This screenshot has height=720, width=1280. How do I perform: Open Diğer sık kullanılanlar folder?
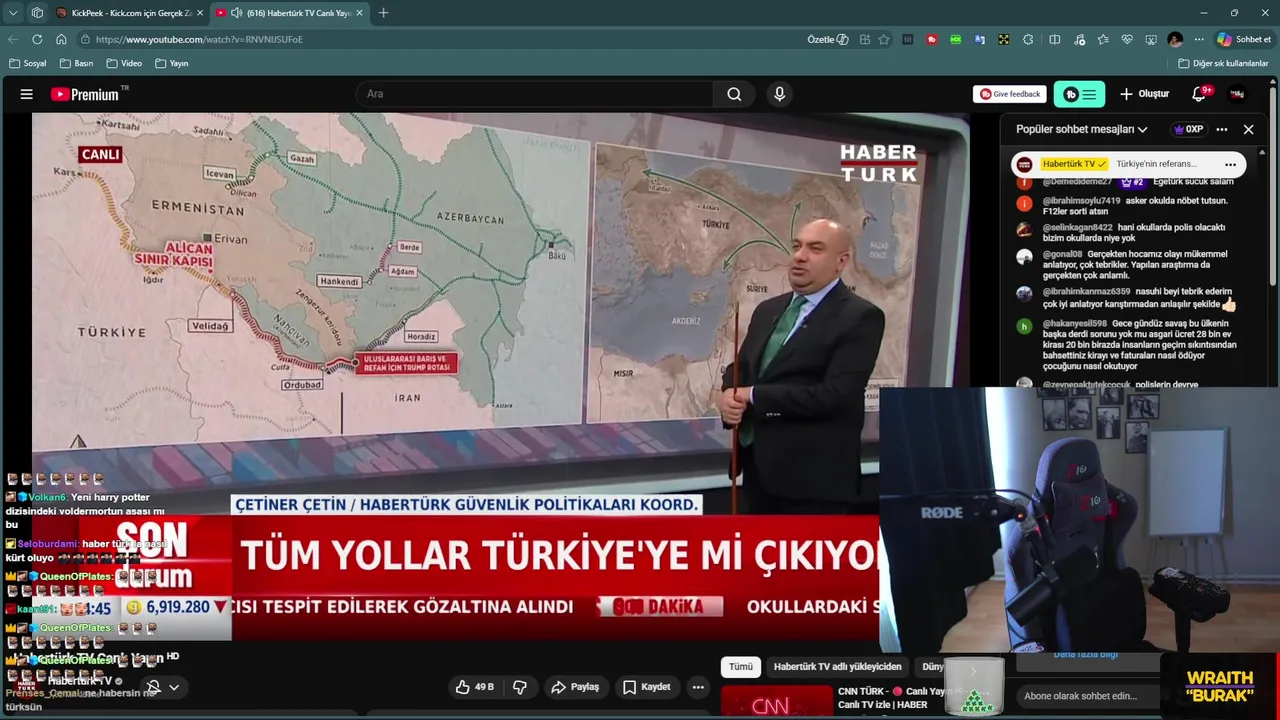click(x=1223, y=63)
